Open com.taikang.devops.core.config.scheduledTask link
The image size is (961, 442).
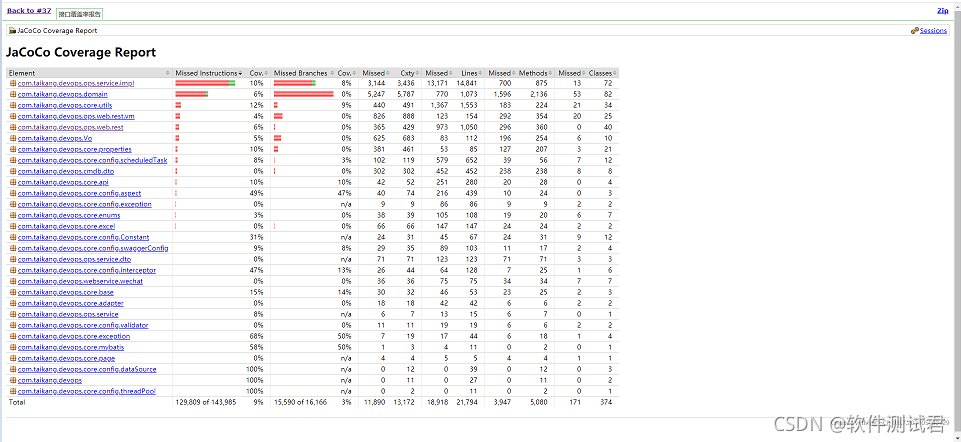point(93,161)
